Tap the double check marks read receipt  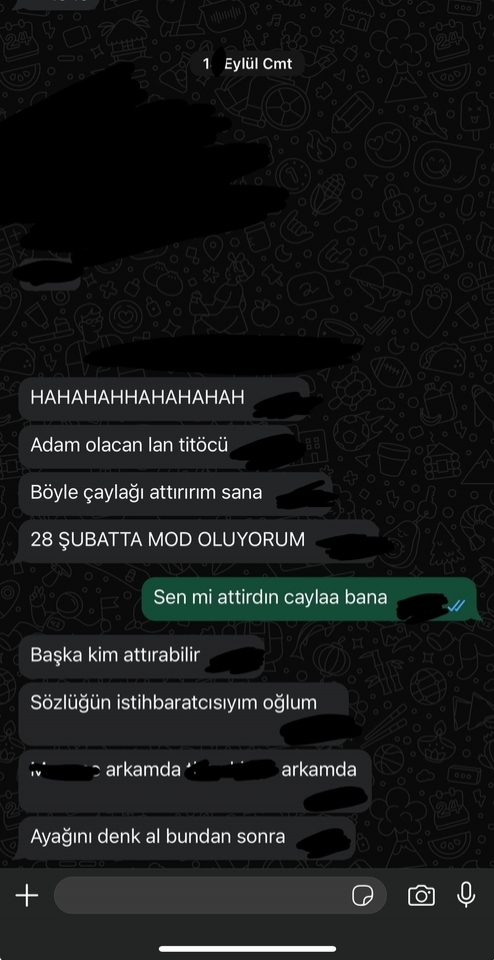(456, 606)
